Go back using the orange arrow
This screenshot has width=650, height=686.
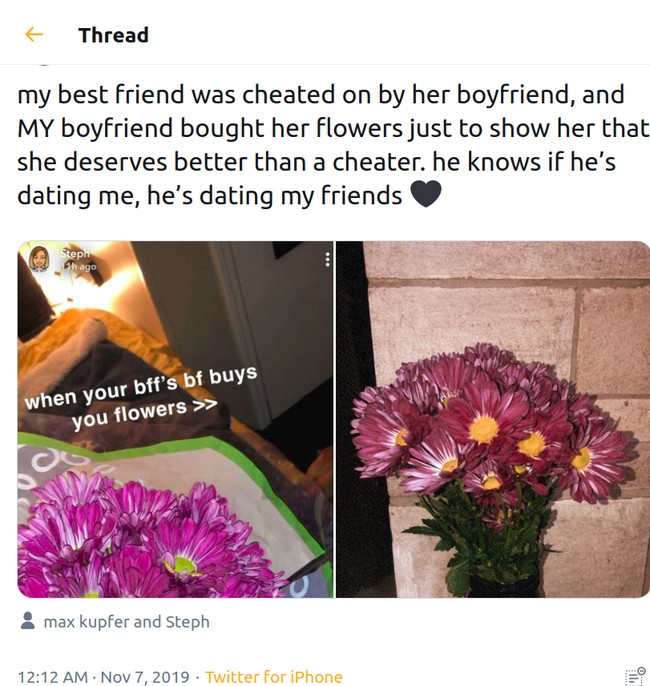coord(34,35)
